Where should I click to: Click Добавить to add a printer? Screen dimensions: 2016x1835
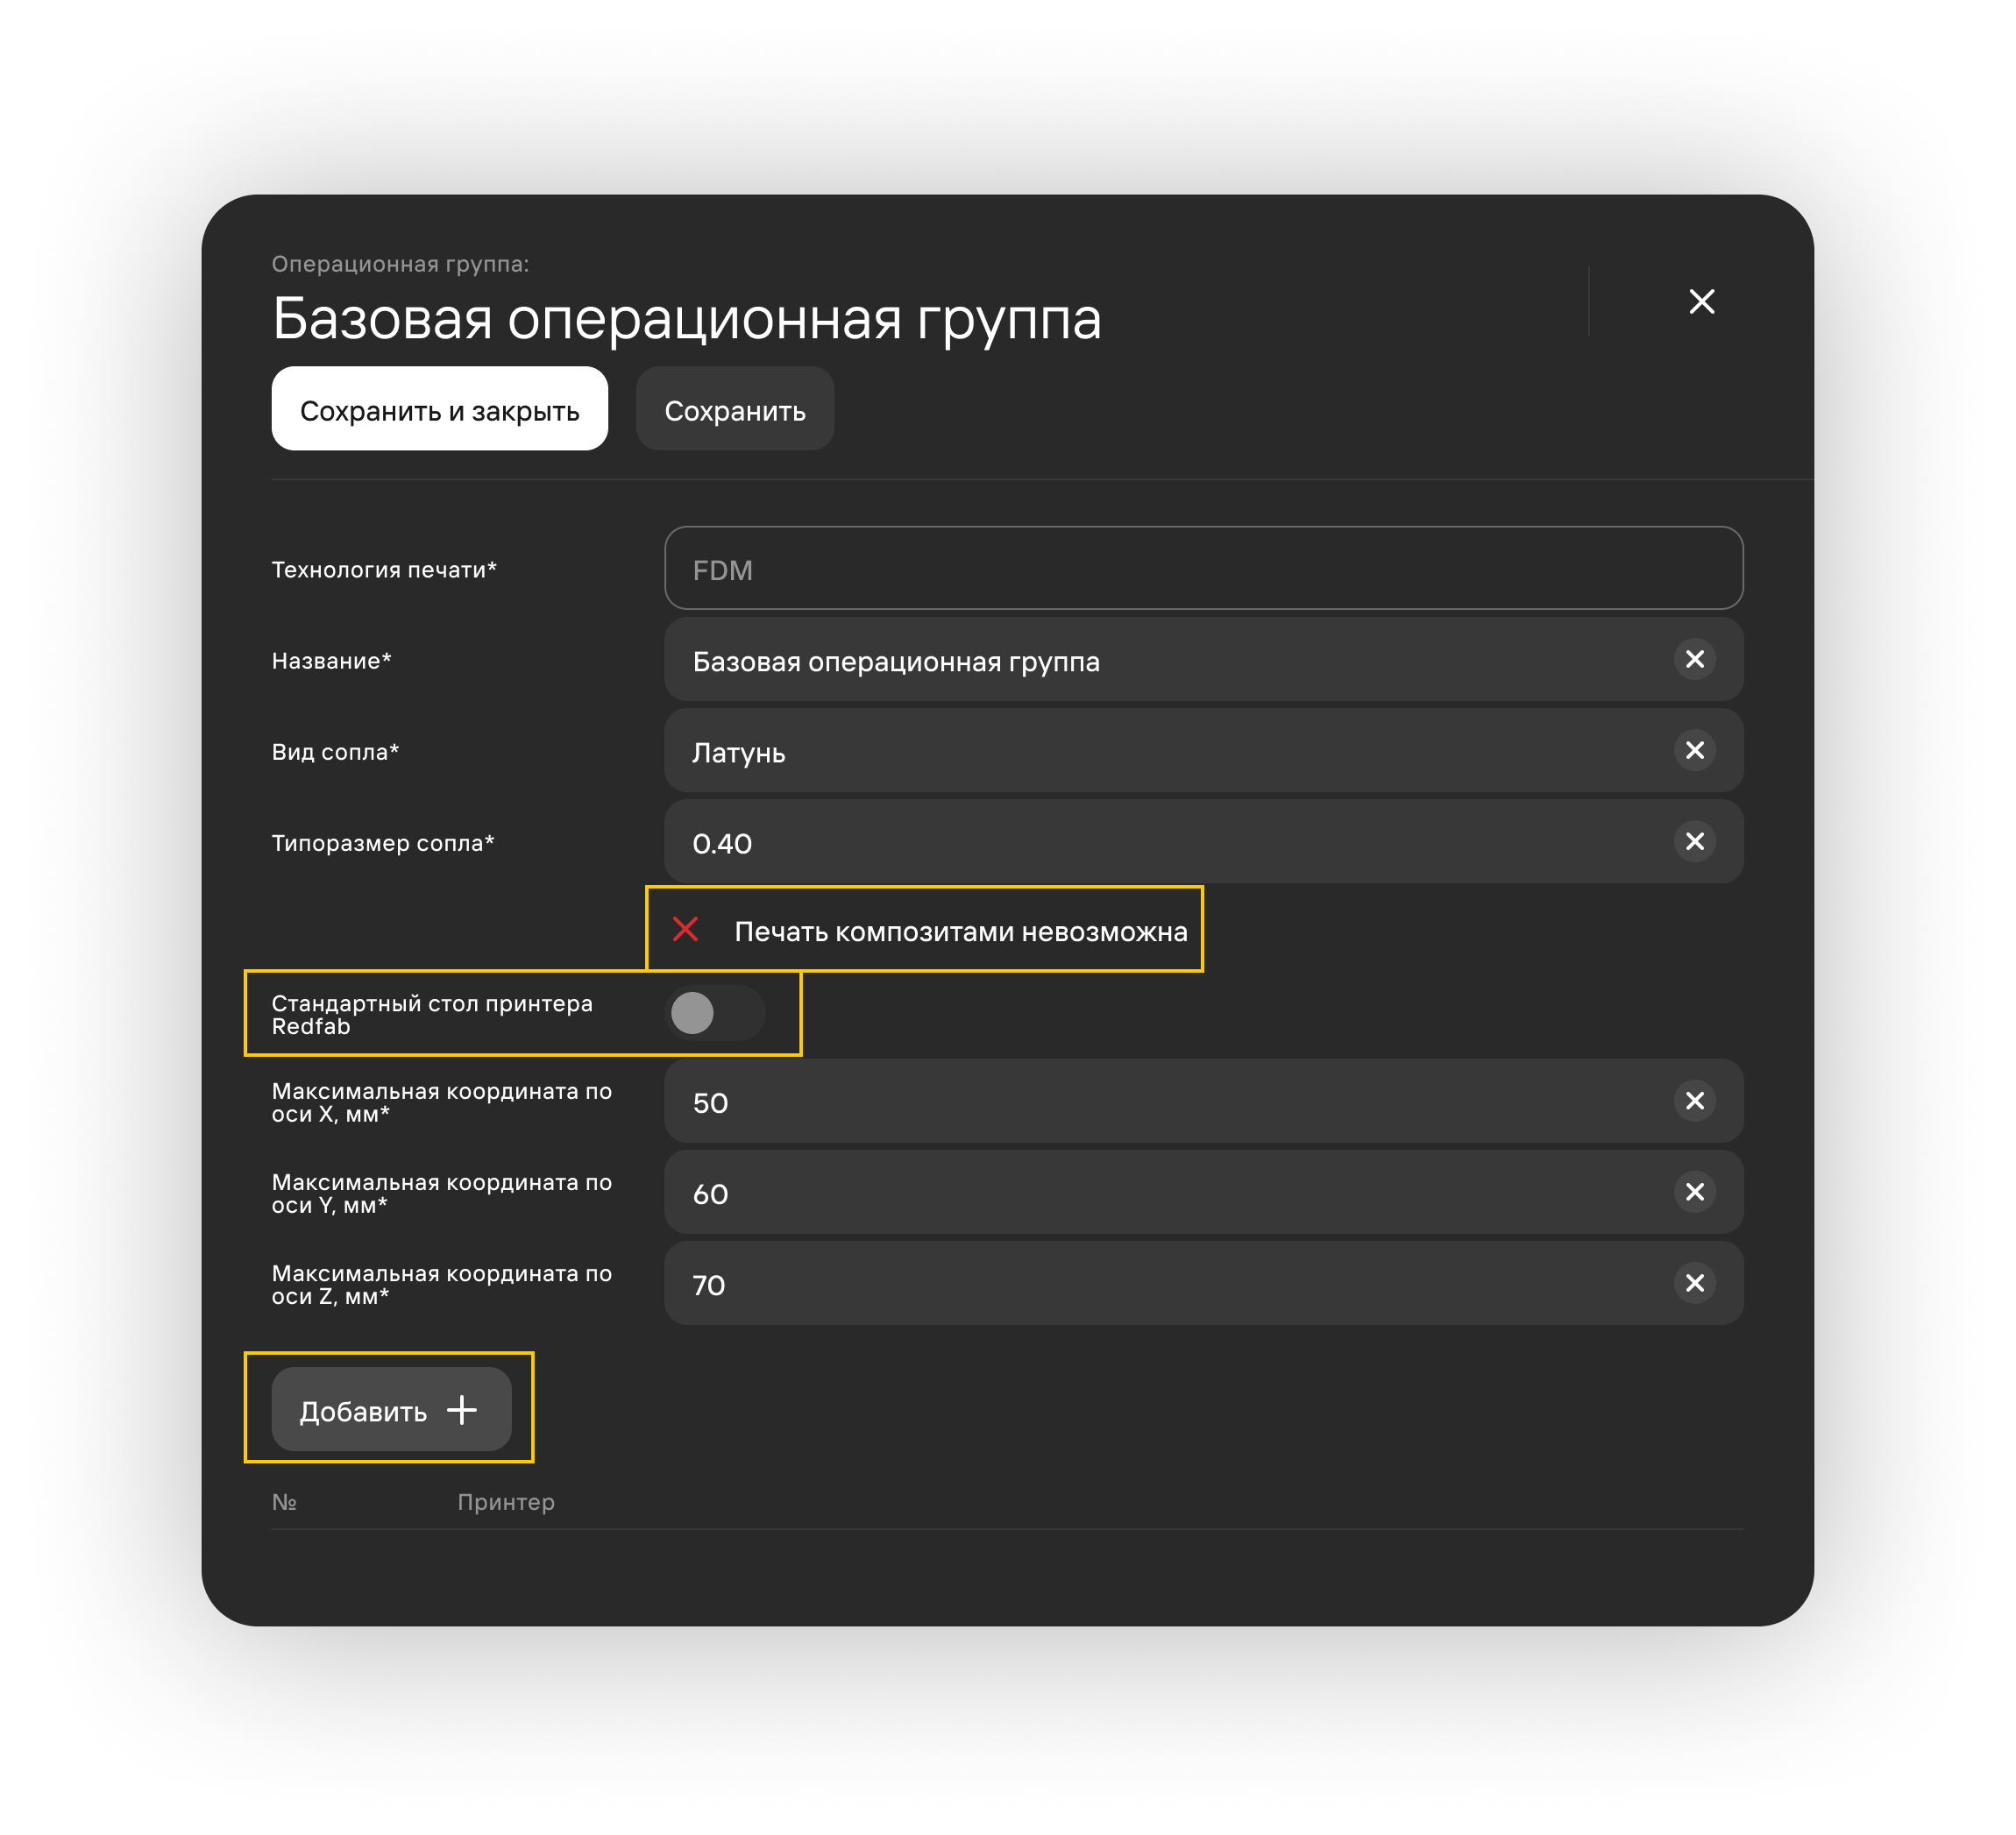391,1409
